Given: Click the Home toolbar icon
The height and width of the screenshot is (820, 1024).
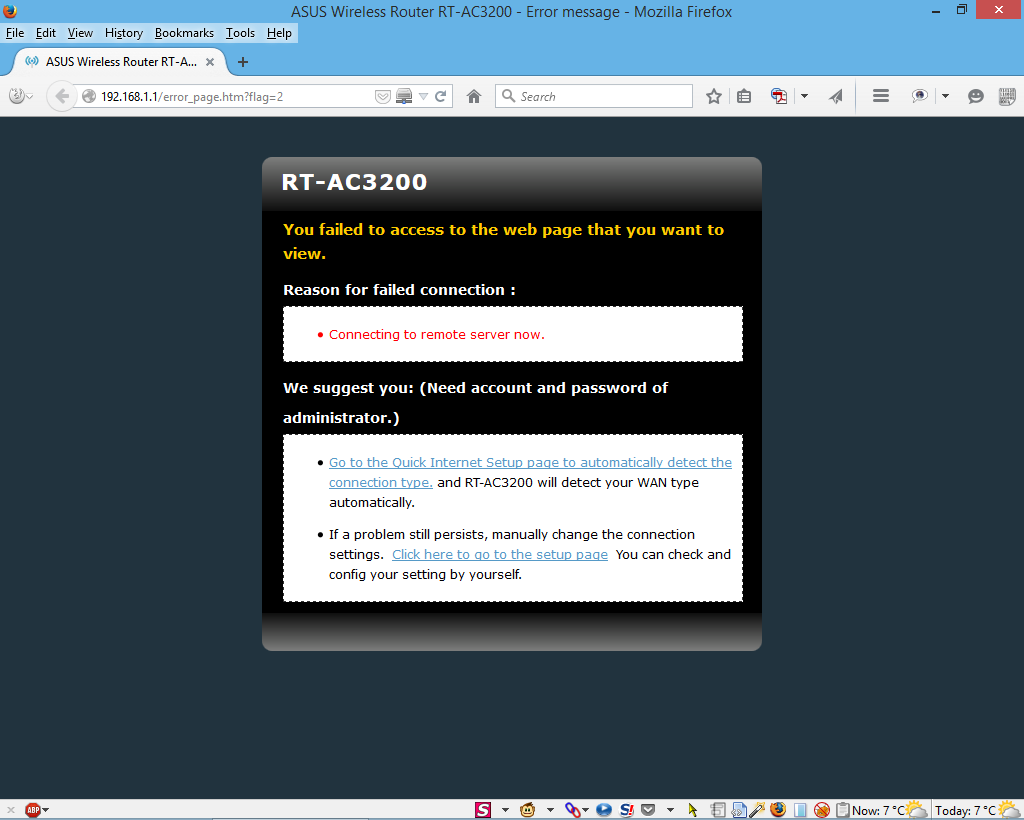Looking at the screenshot, I should coord(474,97).
